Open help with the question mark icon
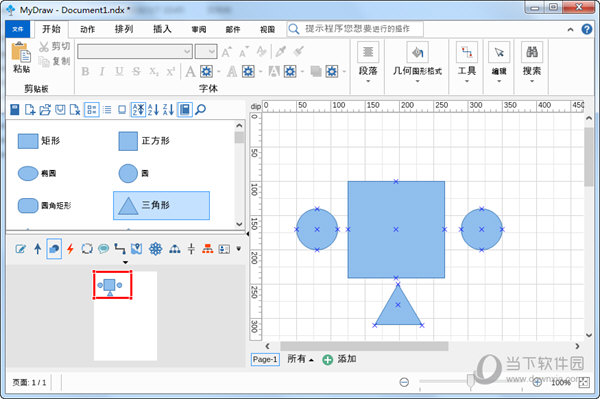The image size is (600, 399). (587, 29)
